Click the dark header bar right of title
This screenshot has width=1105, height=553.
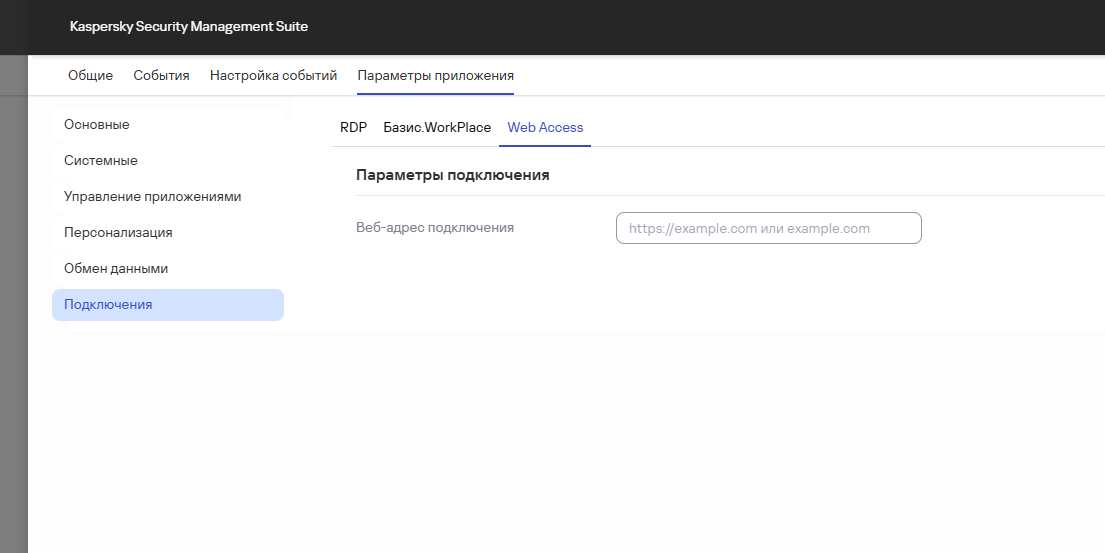coord(700,27)
